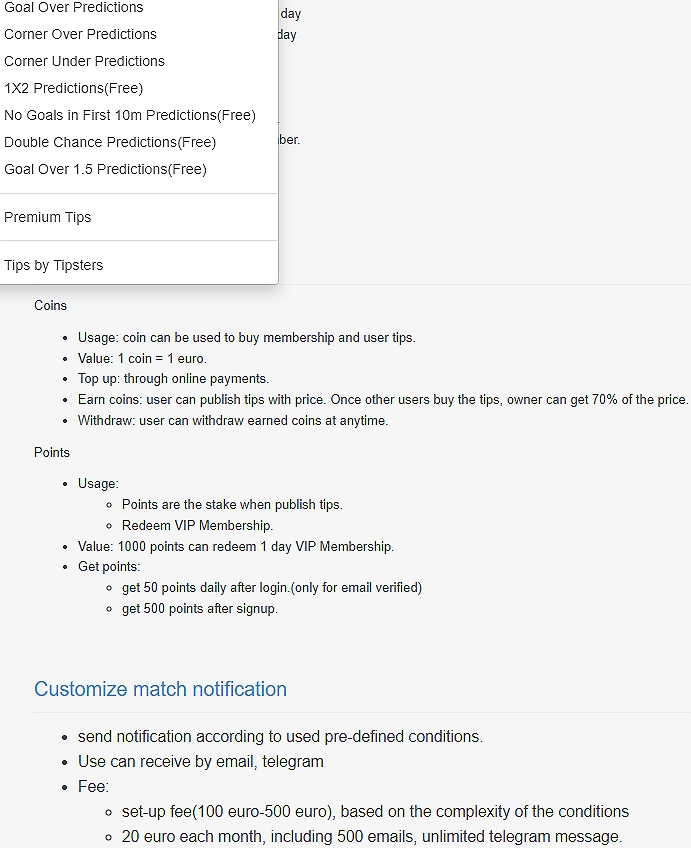691x848 pixels.
Task: Click the 'get 50 points daily' line
Action: (x=271, y=587)
